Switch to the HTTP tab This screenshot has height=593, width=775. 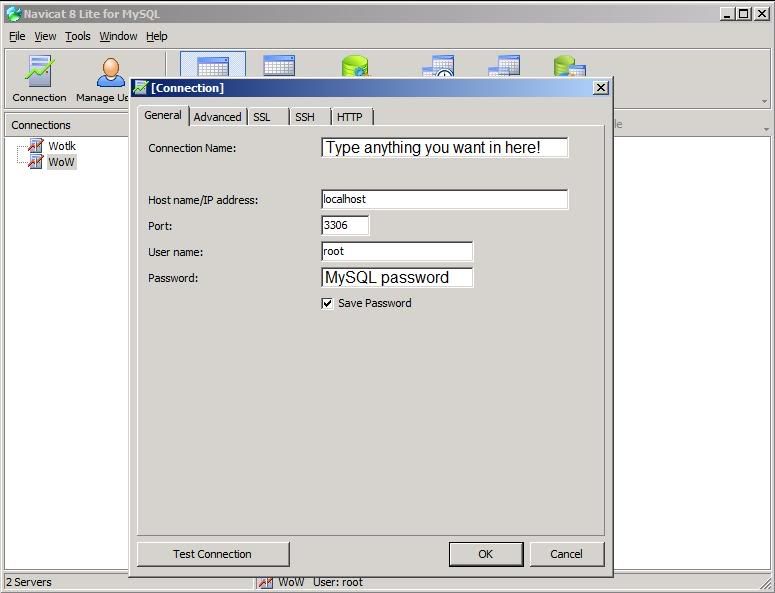coord(352,117)
